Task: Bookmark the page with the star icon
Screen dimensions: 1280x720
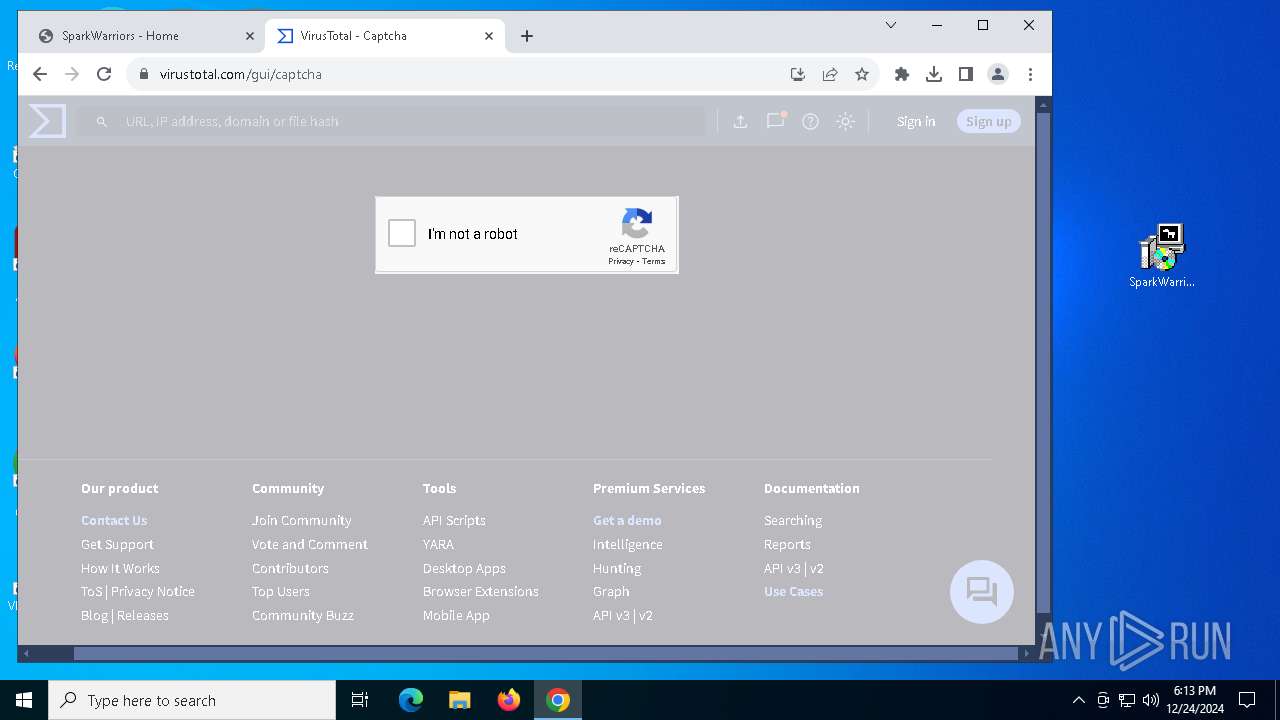Action: (861, 74)
